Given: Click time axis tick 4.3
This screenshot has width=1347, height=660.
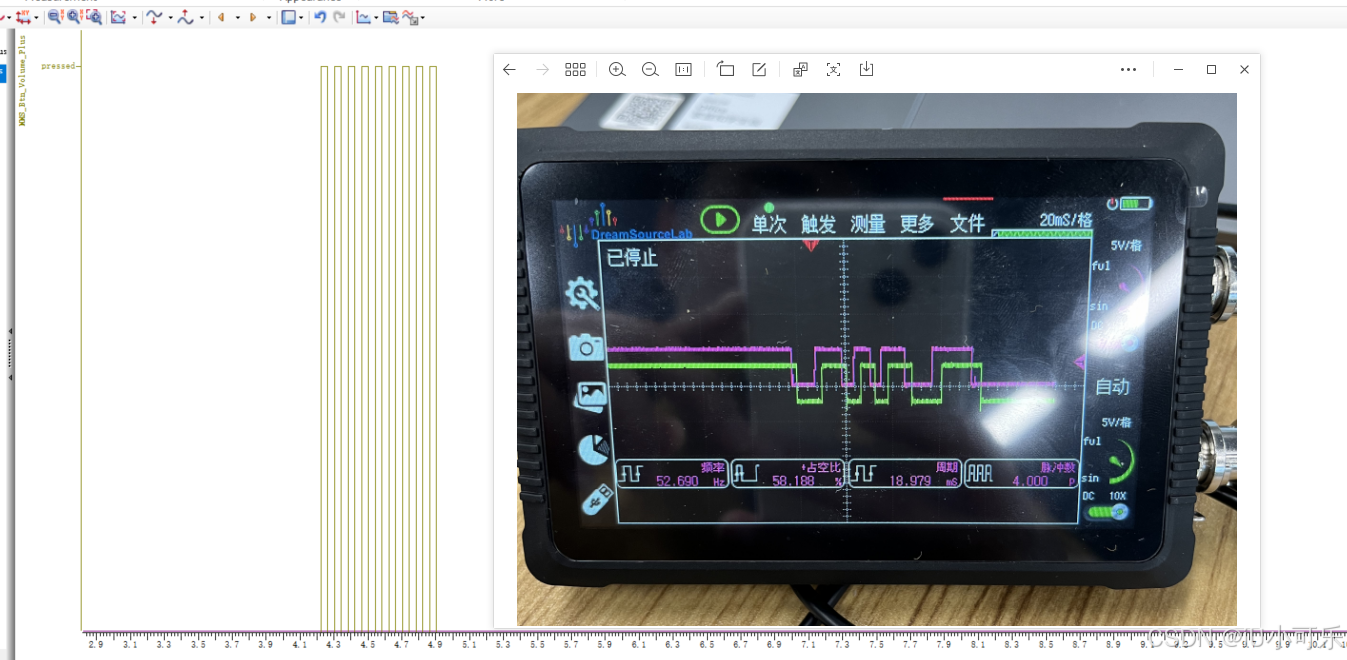Looking at the screenshot, I should [333, 646].
